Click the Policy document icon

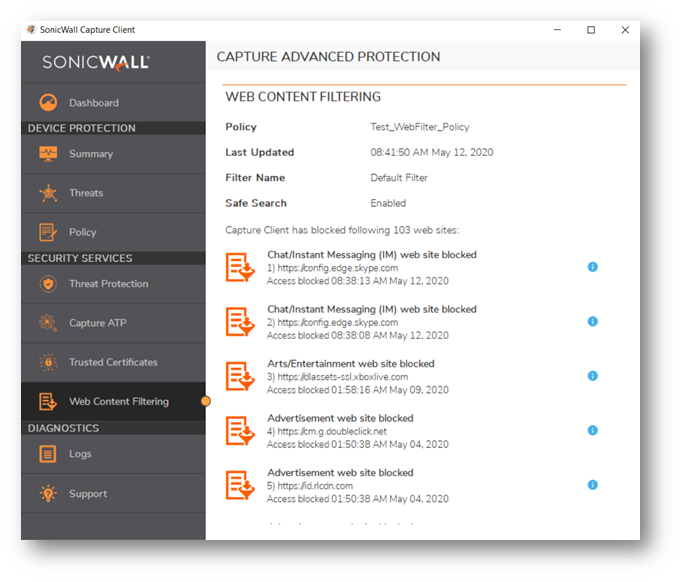[48, 232]
